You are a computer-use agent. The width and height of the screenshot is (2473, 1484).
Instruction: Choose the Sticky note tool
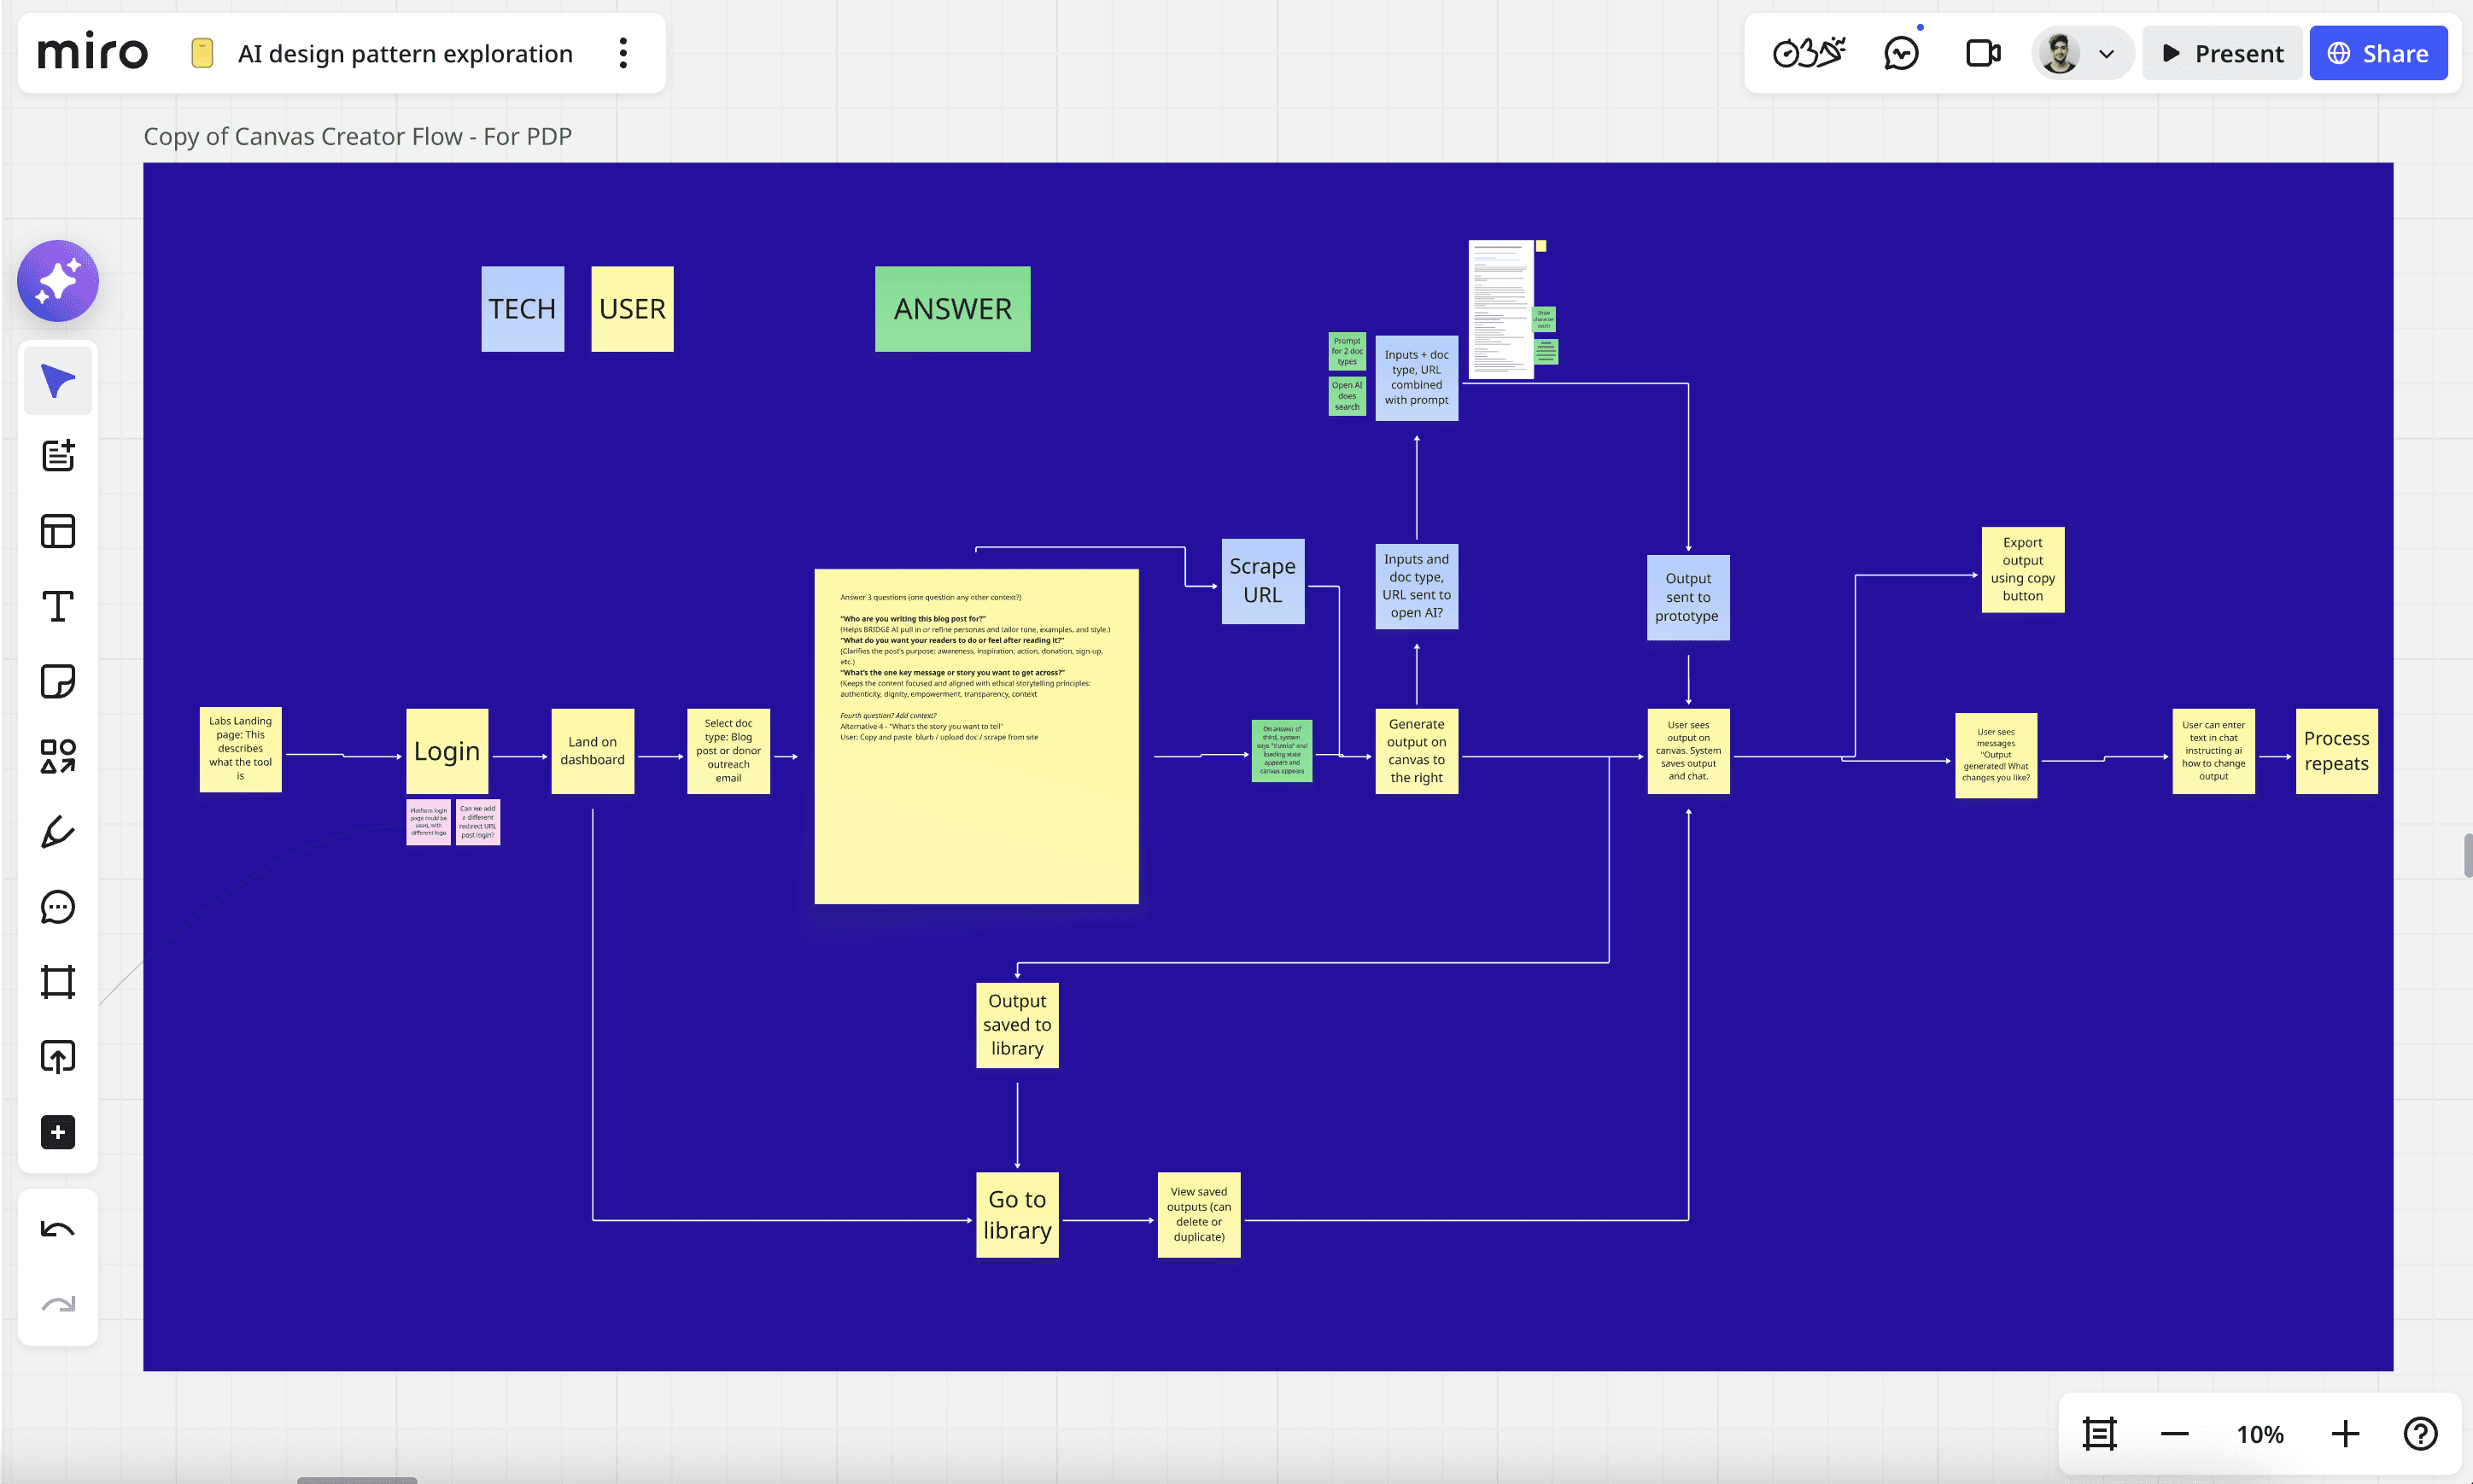coord(58,681)
